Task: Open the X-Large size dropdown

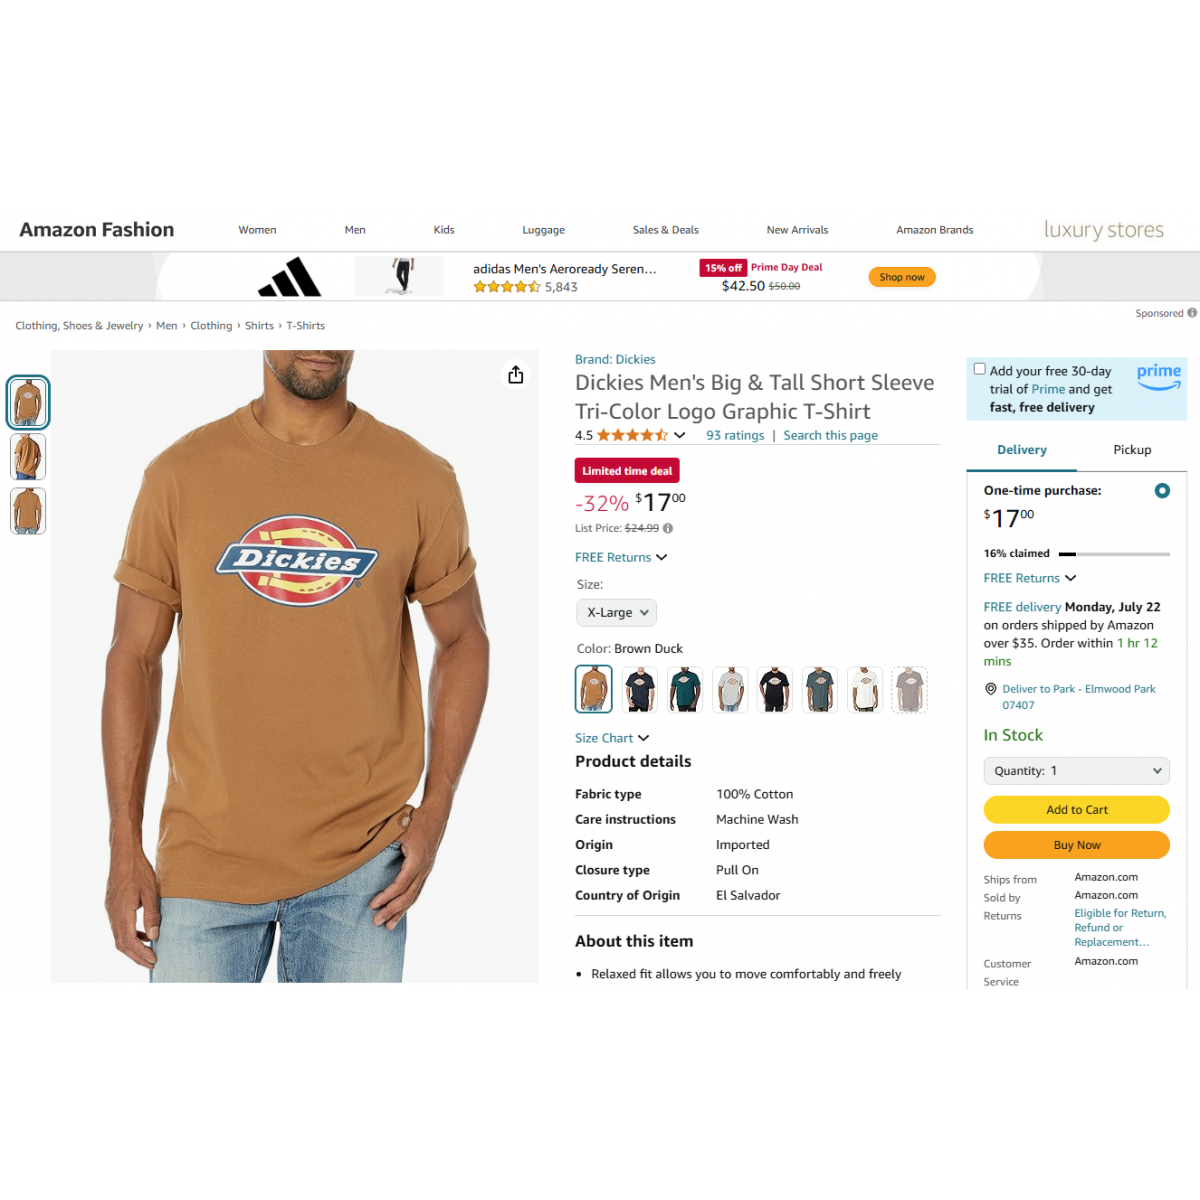Action: (616, 612)
